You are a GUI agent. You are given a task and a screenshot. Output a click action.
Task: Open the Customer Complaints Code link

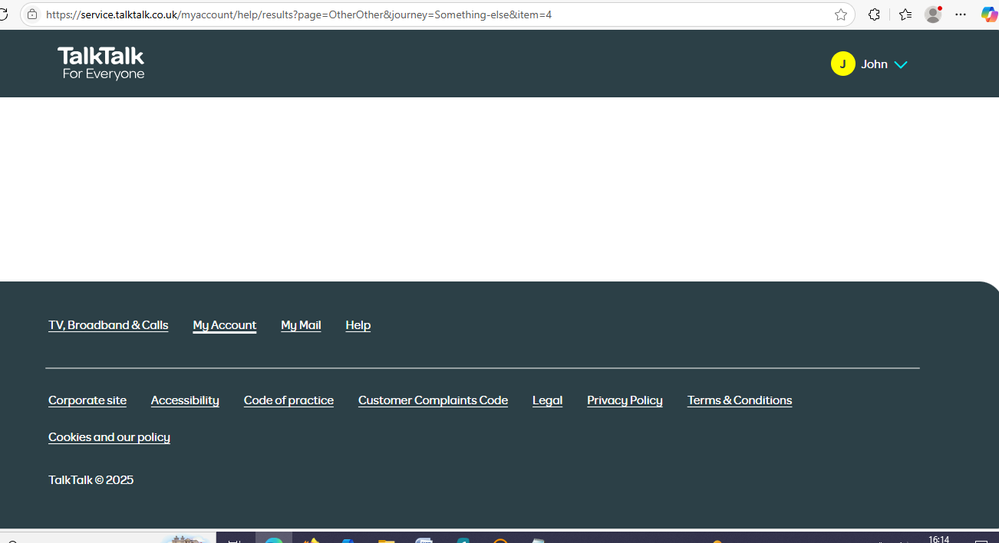click(x=433, y=400)
